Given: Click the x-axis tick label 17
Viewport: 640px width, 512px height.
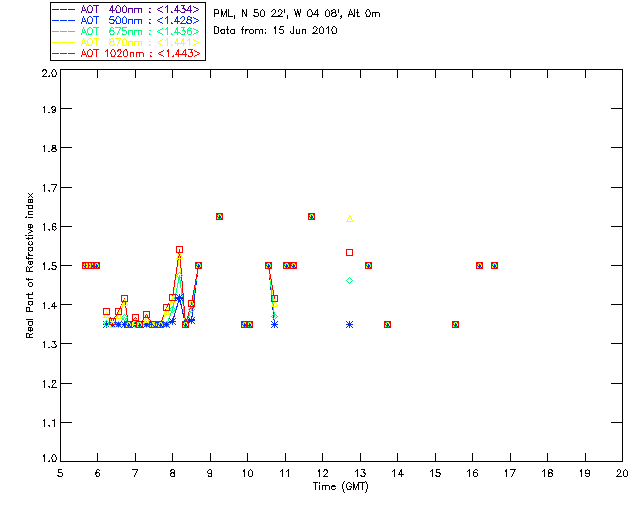Looking at the screenshot, I should (x=510, y=473).
